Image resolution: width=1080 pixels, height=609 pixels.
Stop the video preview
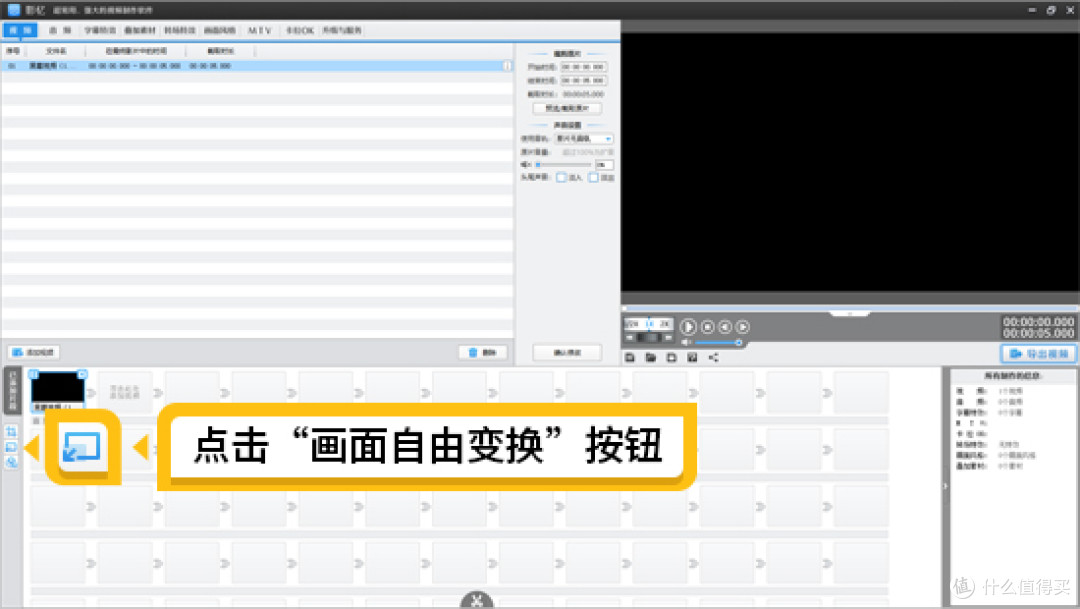click(707, 327)
